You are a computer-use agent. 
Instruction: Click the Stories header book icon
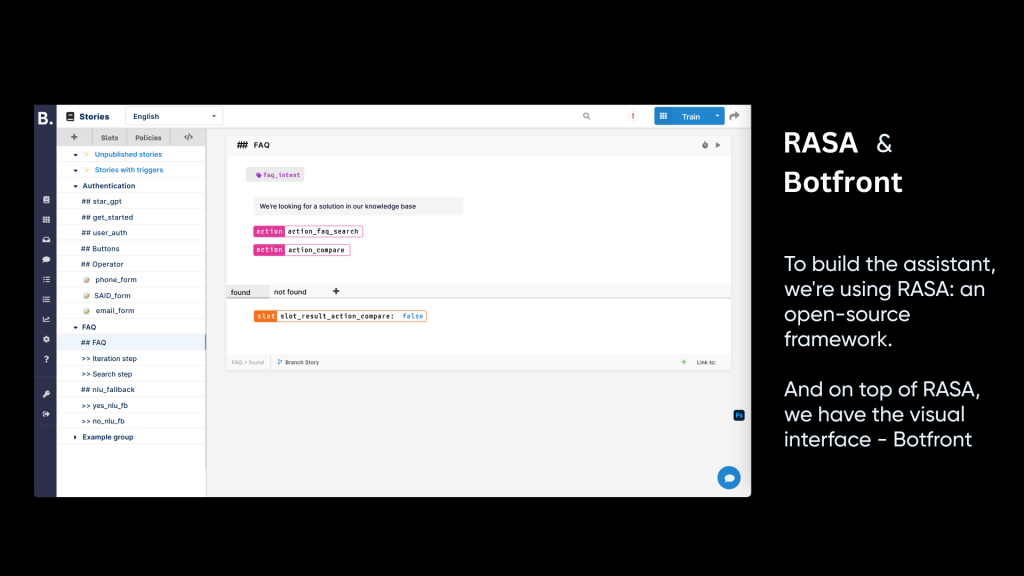(x=70, y=116)
